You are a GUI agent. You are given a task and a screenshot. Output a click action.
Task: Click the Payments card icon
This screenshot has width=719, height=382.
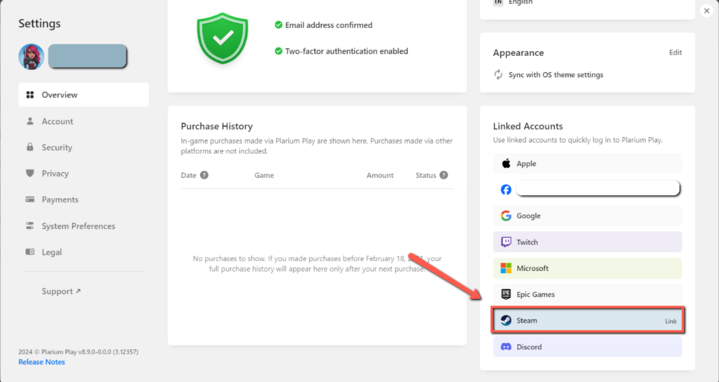pos(30,199)
